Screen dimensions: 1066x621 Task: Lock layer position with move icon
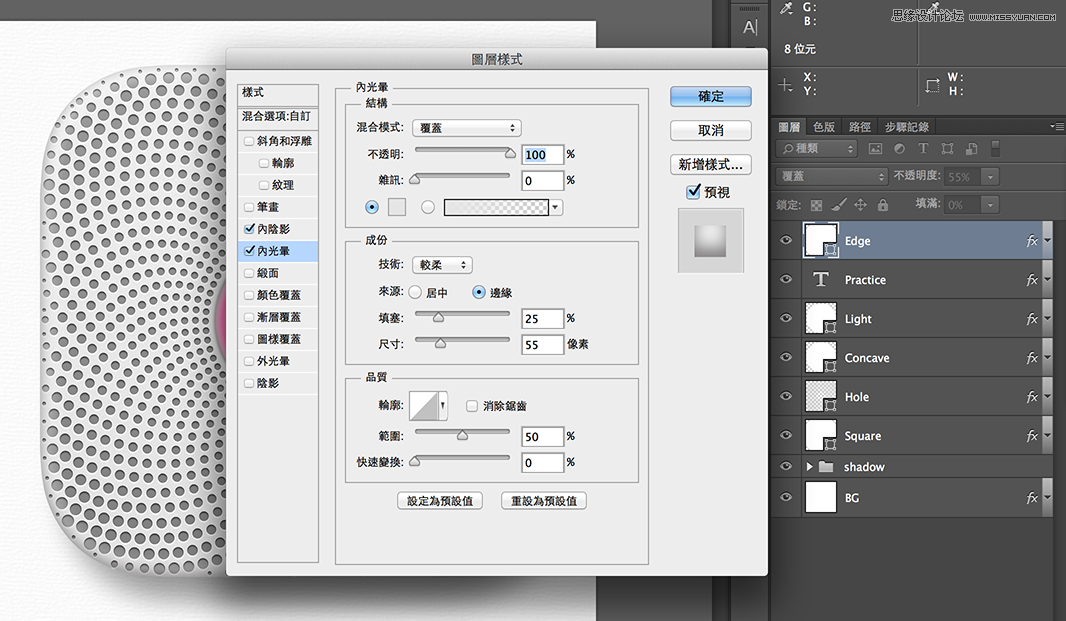pyautogui.click(x=861, y=204)
